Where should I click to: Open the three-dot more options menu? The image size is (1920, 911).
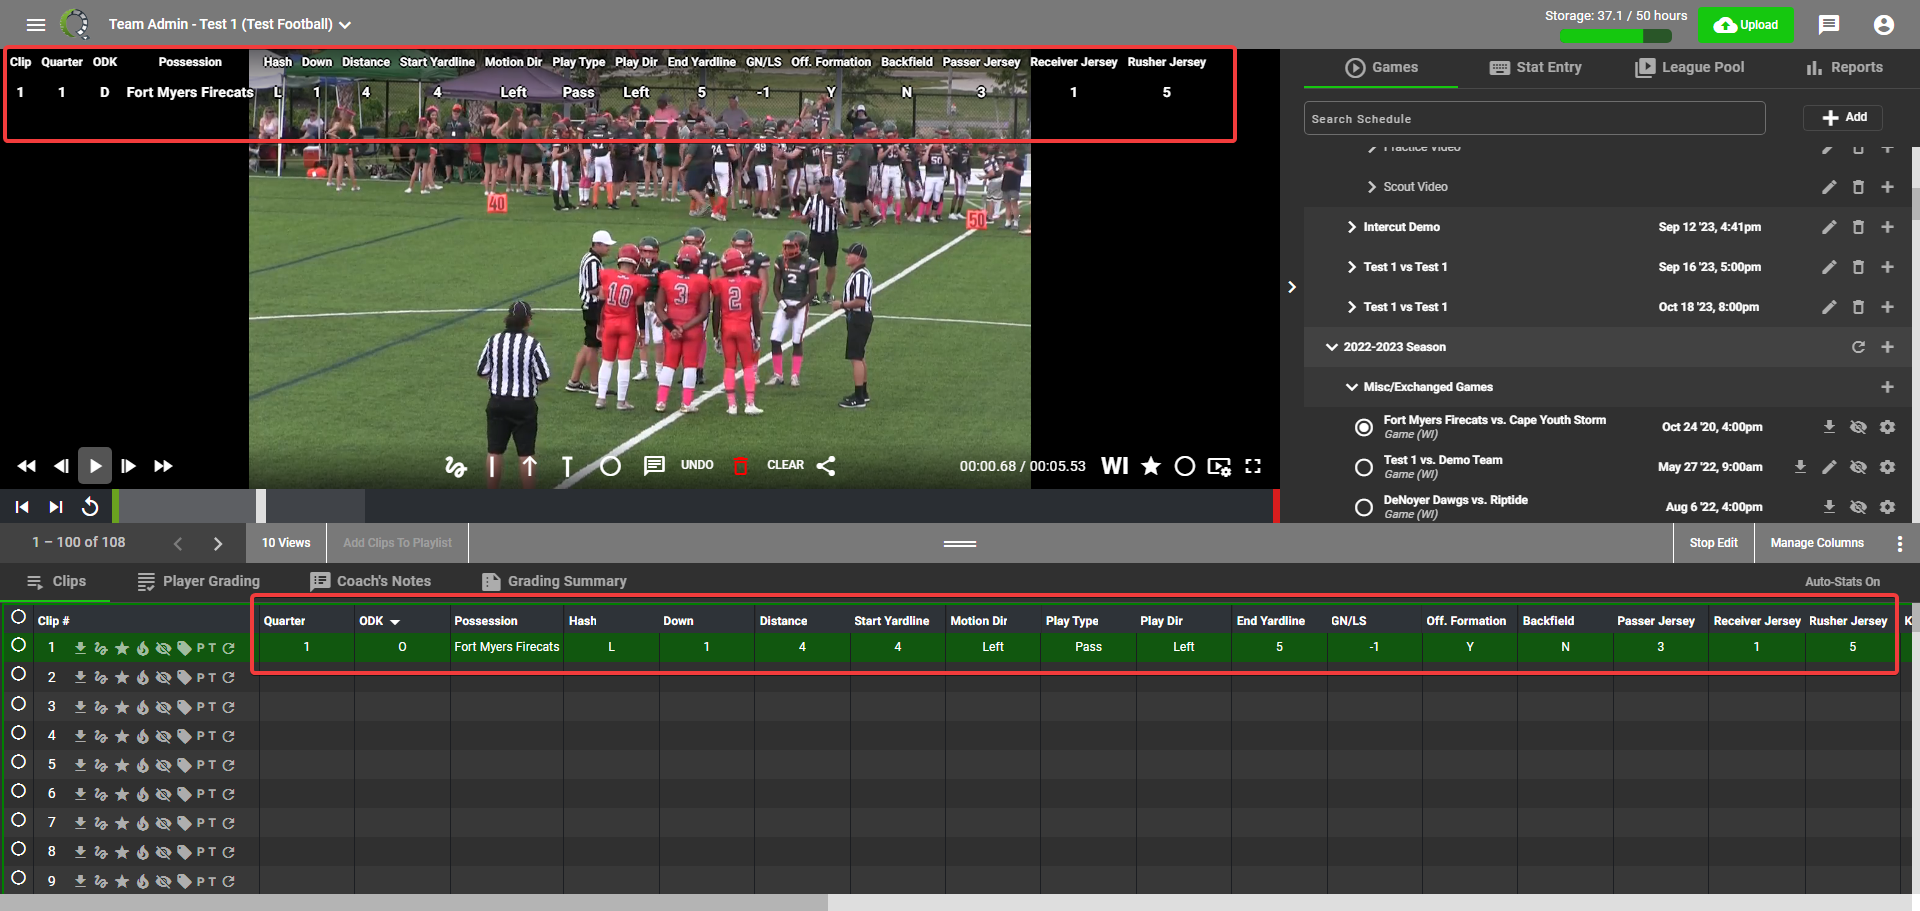1900,543
